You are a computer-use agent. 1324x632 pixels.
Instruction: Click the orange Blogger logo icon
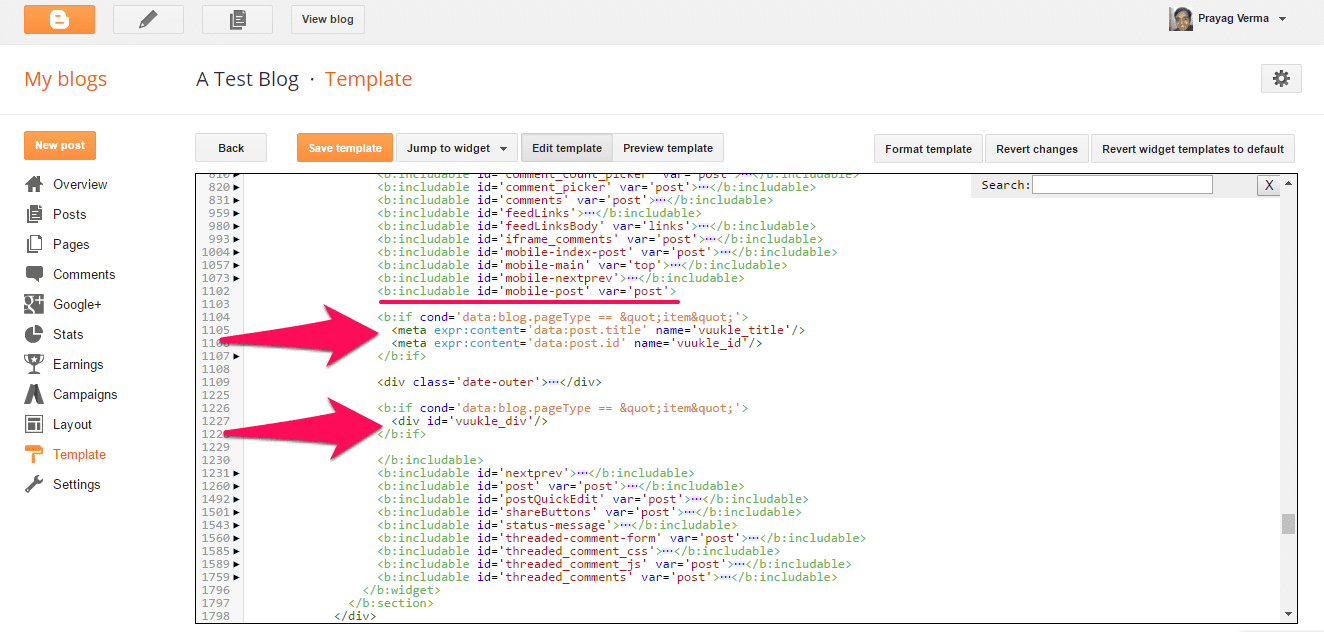59,19
